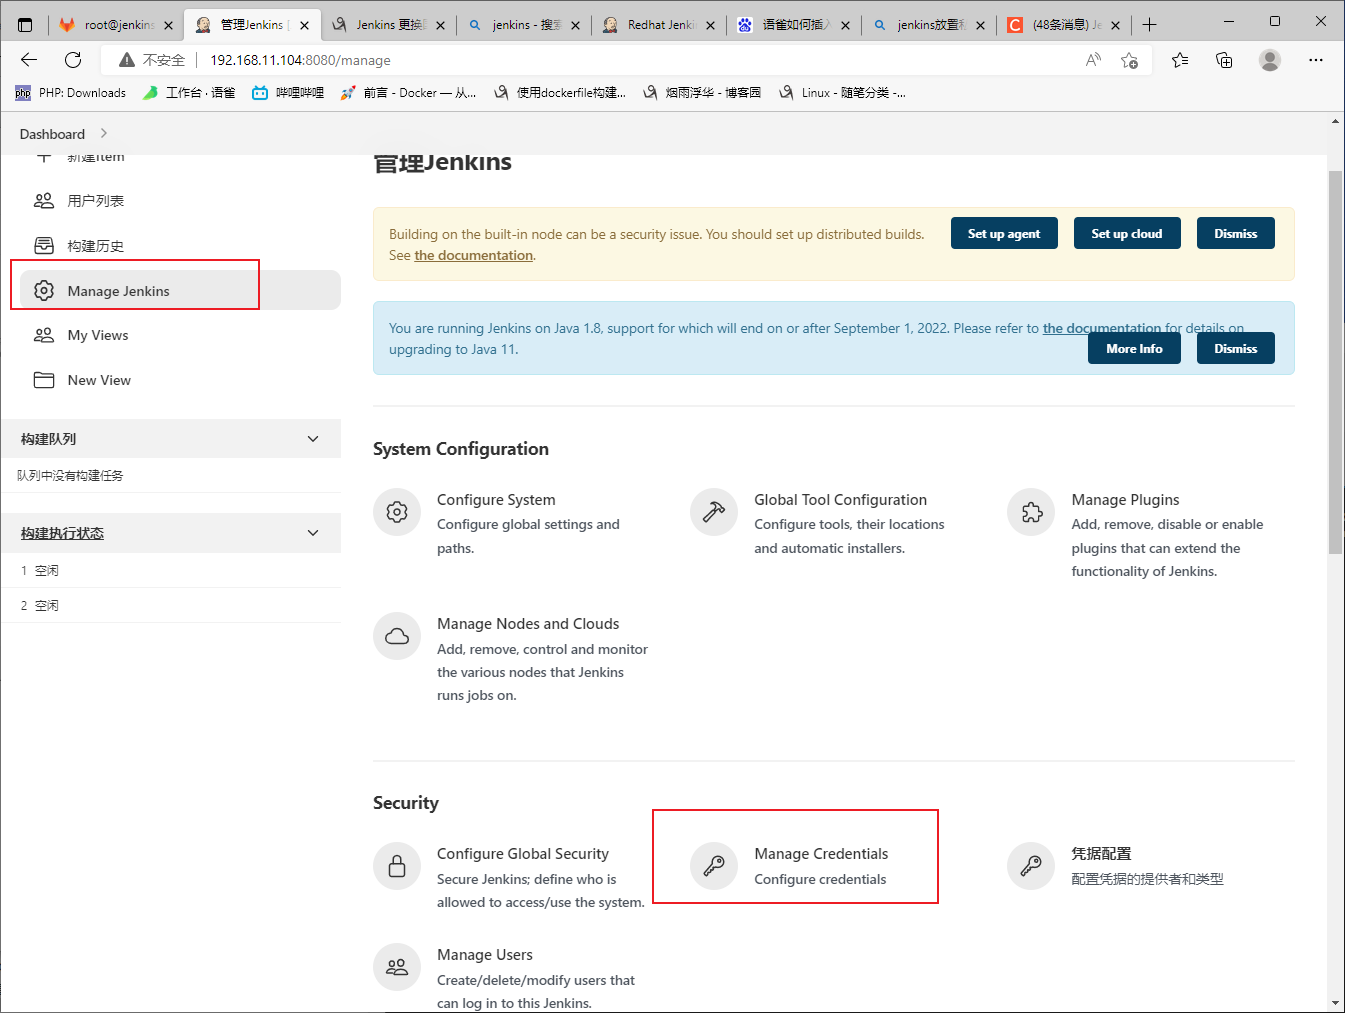
Task: Close the 管理Jenkins tab
Action: (x=305, y=25)
